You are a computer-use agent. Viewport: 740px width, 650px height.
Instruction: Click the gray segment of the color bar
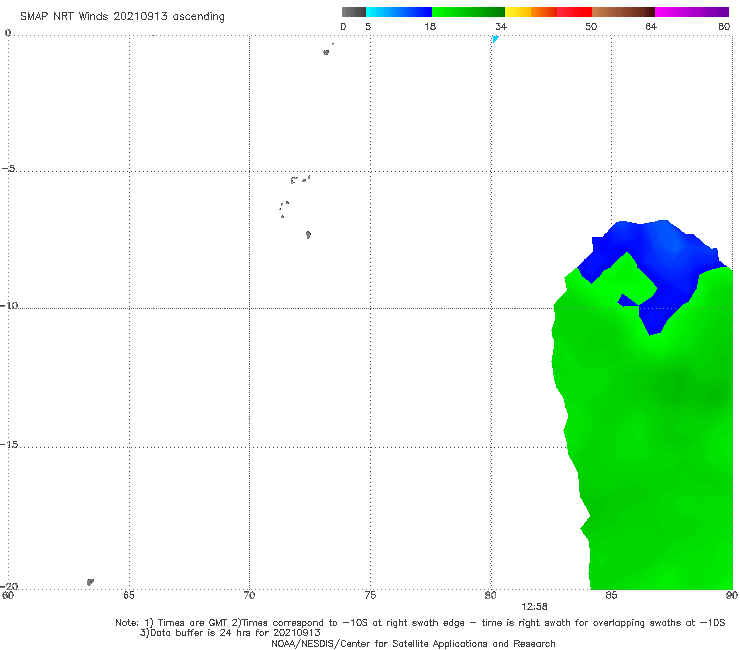tap(353, 12)
